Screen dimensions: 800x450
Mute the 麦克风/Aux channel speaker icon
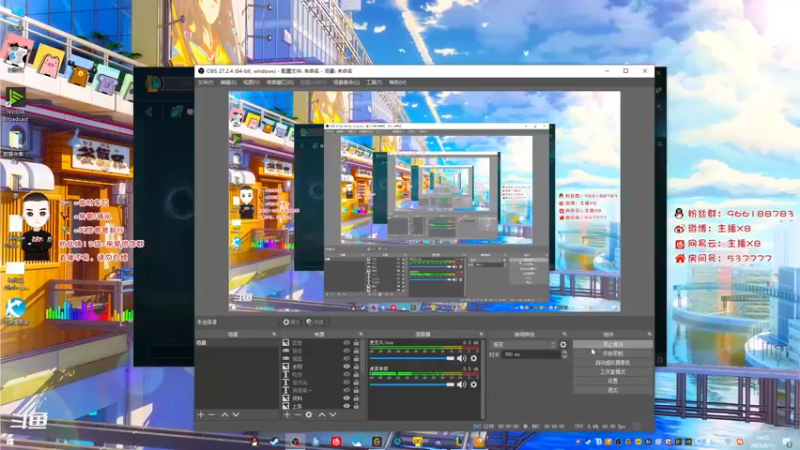461,358
